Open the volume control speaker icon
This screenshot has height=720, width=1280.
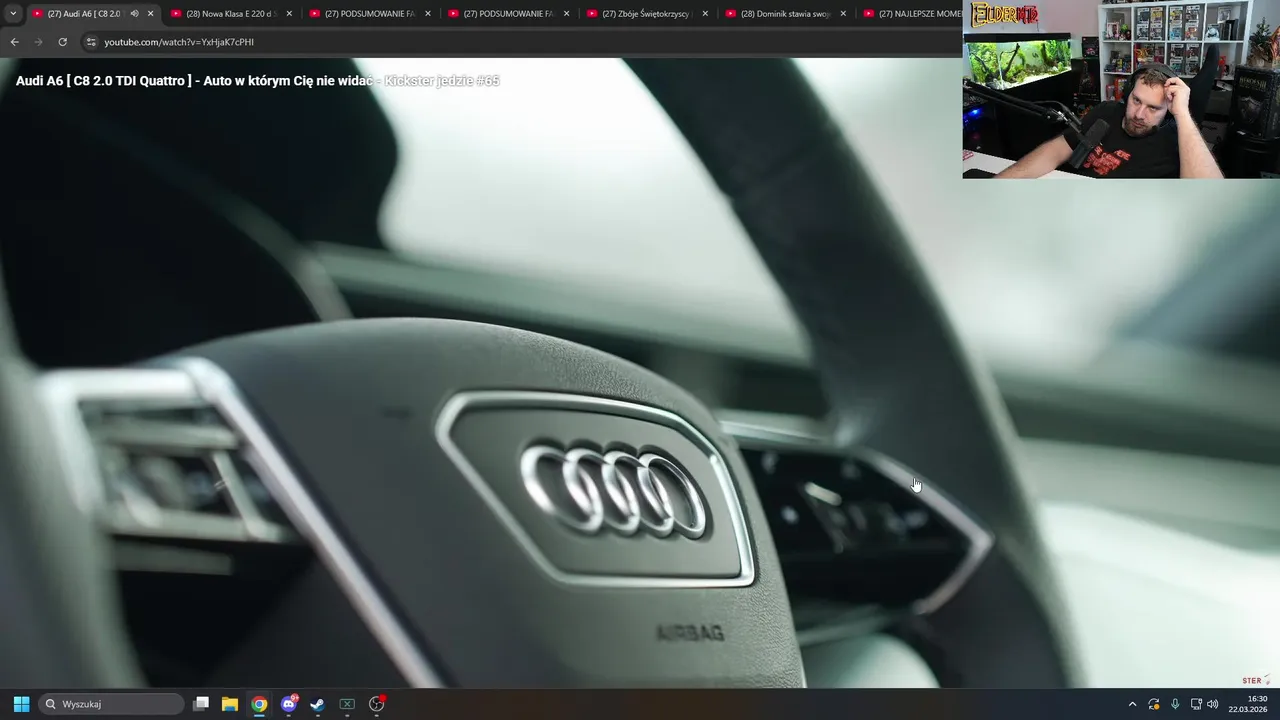click(x=1213, y=704)
